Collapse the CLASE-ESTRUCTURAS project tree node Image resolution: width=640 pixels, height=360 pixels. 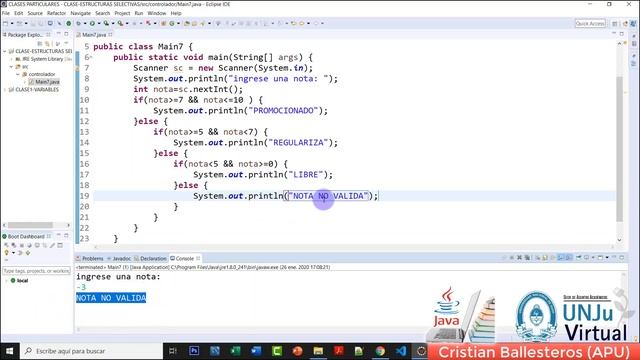tap(4, 51)
